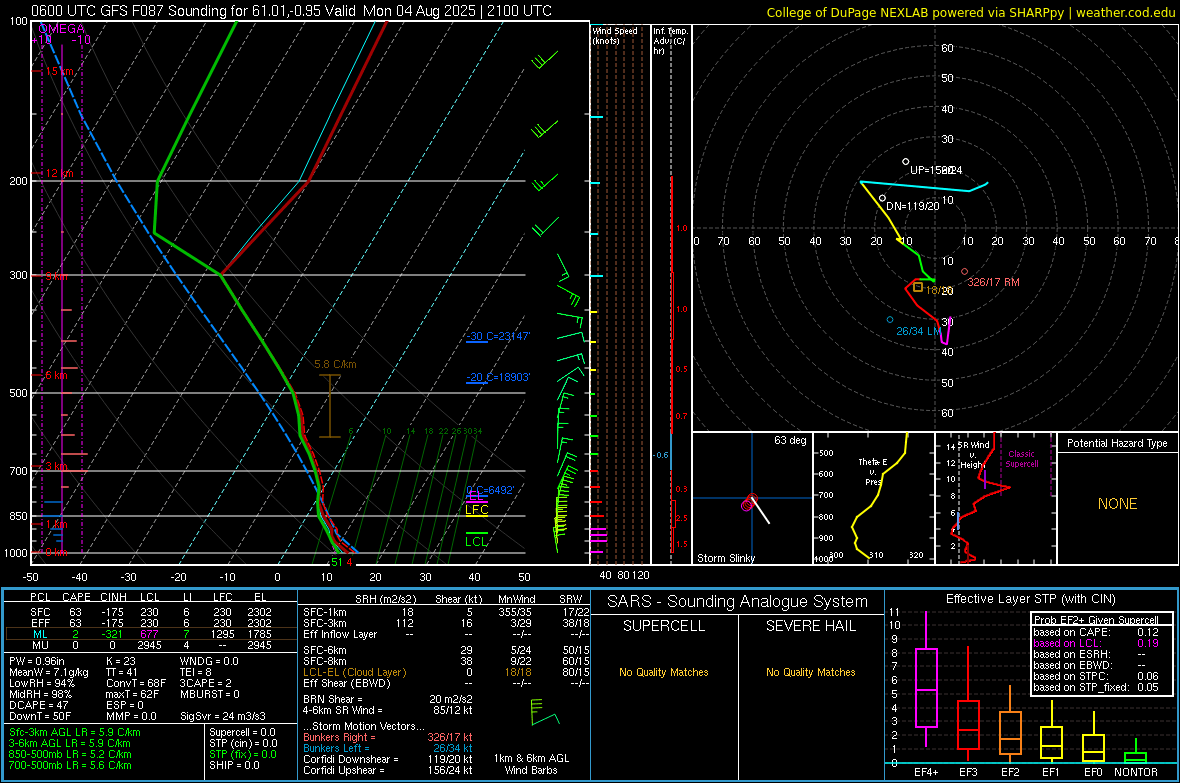This screenshot has width=1180, height=783.
Task: Click the 15 km height marker
Action: (x=59, y=71)
